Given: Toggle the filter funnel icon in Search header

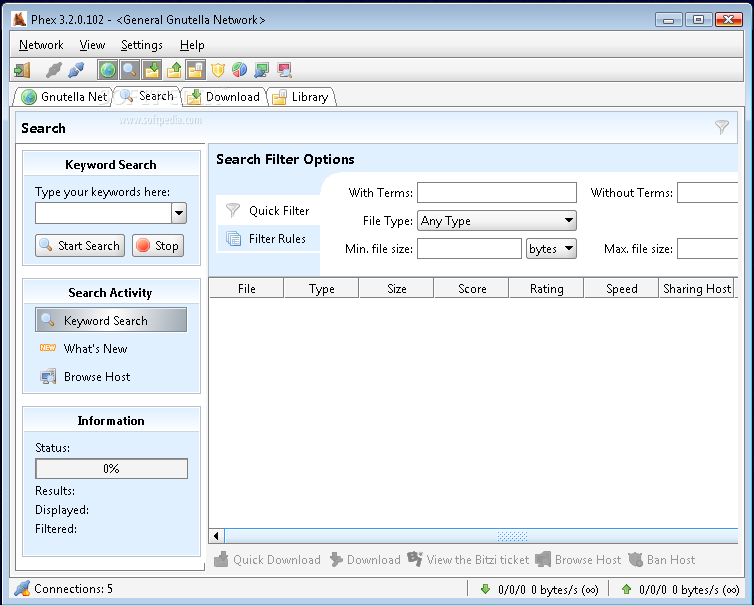Looking at the screenshot, I should pyautogui.click(x=721, y=127).
